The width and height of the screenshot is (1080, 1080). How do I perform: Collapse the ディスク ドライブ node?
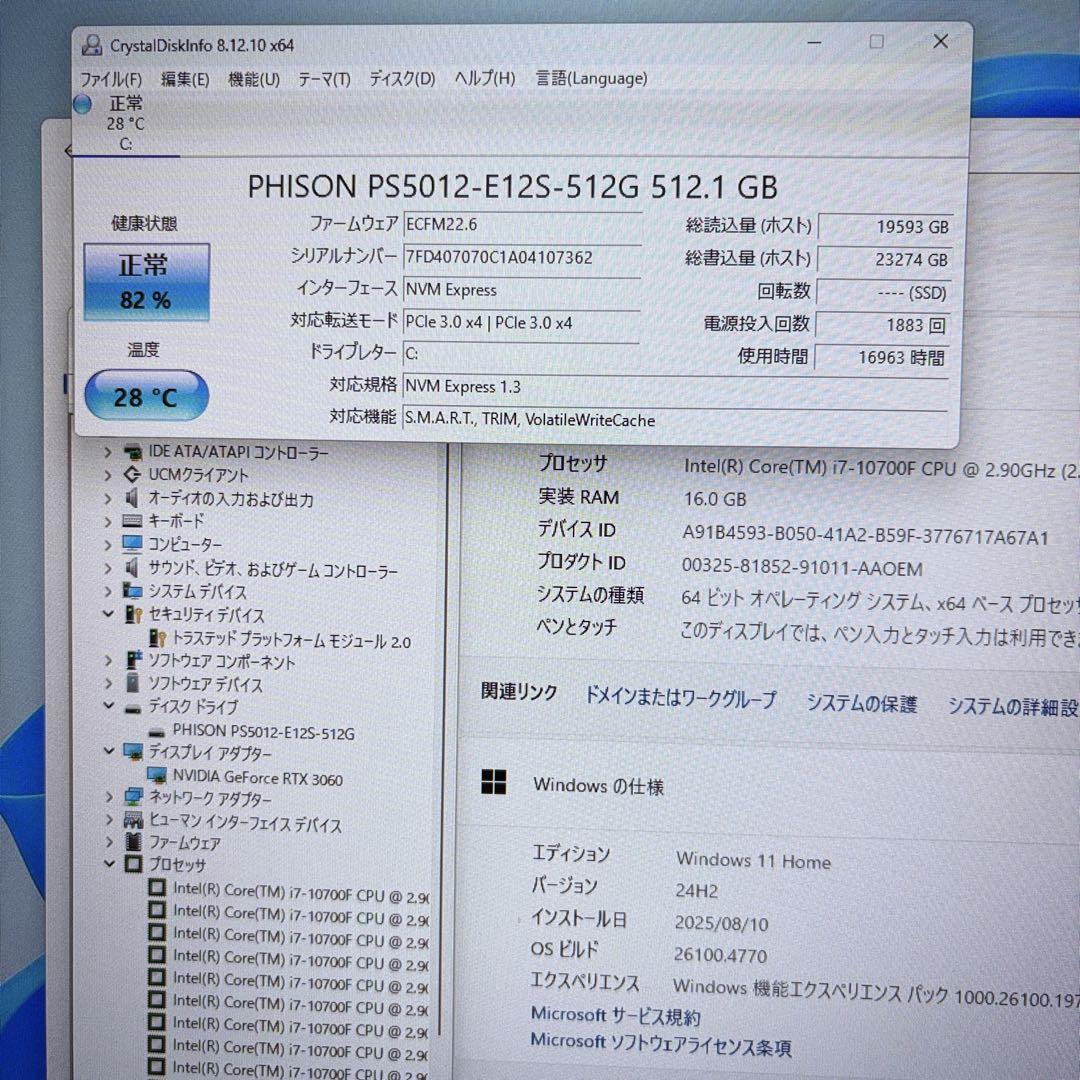(109, 705)
